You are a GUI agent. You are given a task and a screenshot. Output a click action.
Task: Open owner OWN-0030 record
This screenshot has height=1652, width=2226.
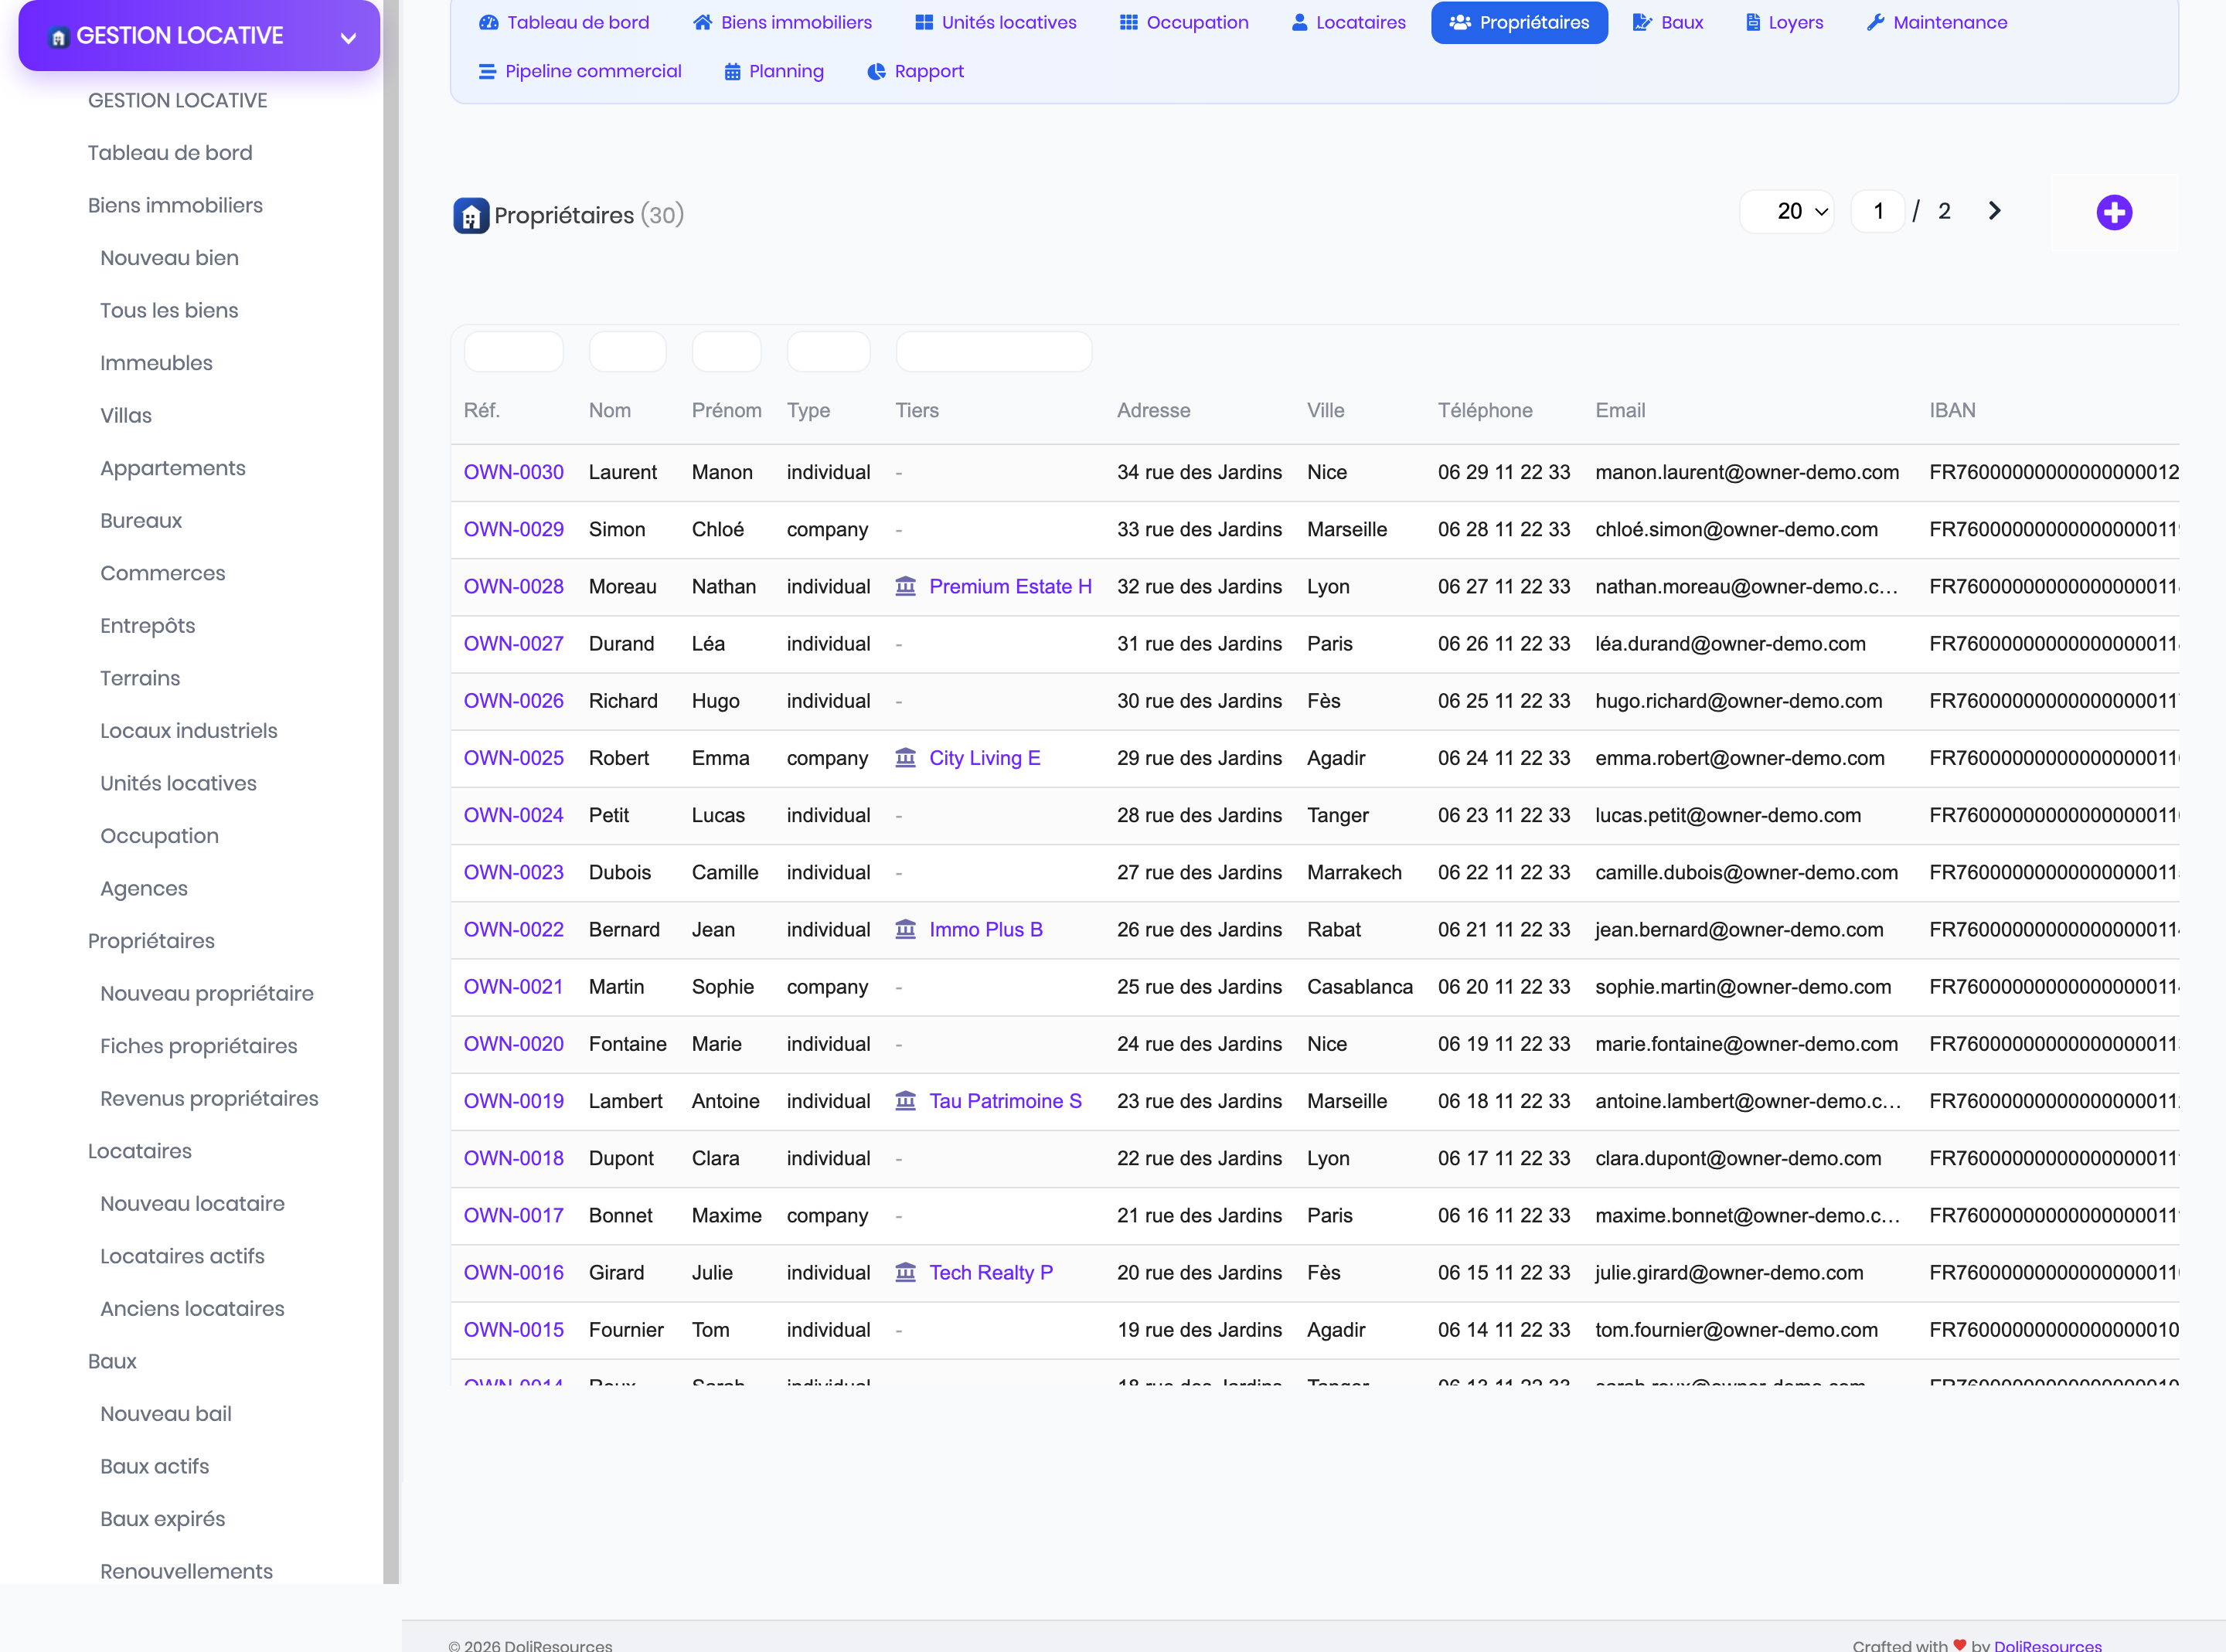514,472
